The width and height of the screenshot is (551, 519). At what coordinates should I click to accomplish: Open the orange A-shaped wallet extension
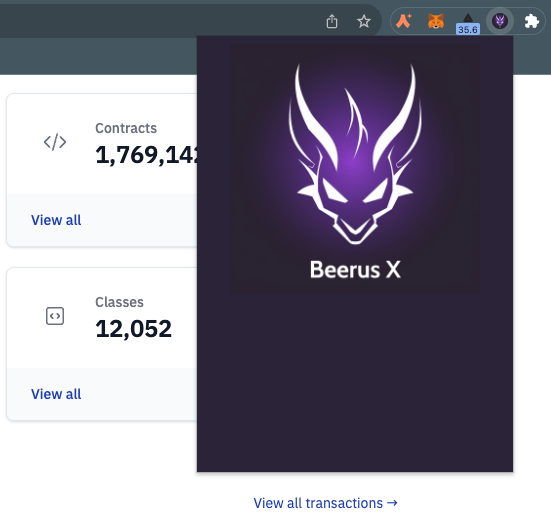pos(403,21)
